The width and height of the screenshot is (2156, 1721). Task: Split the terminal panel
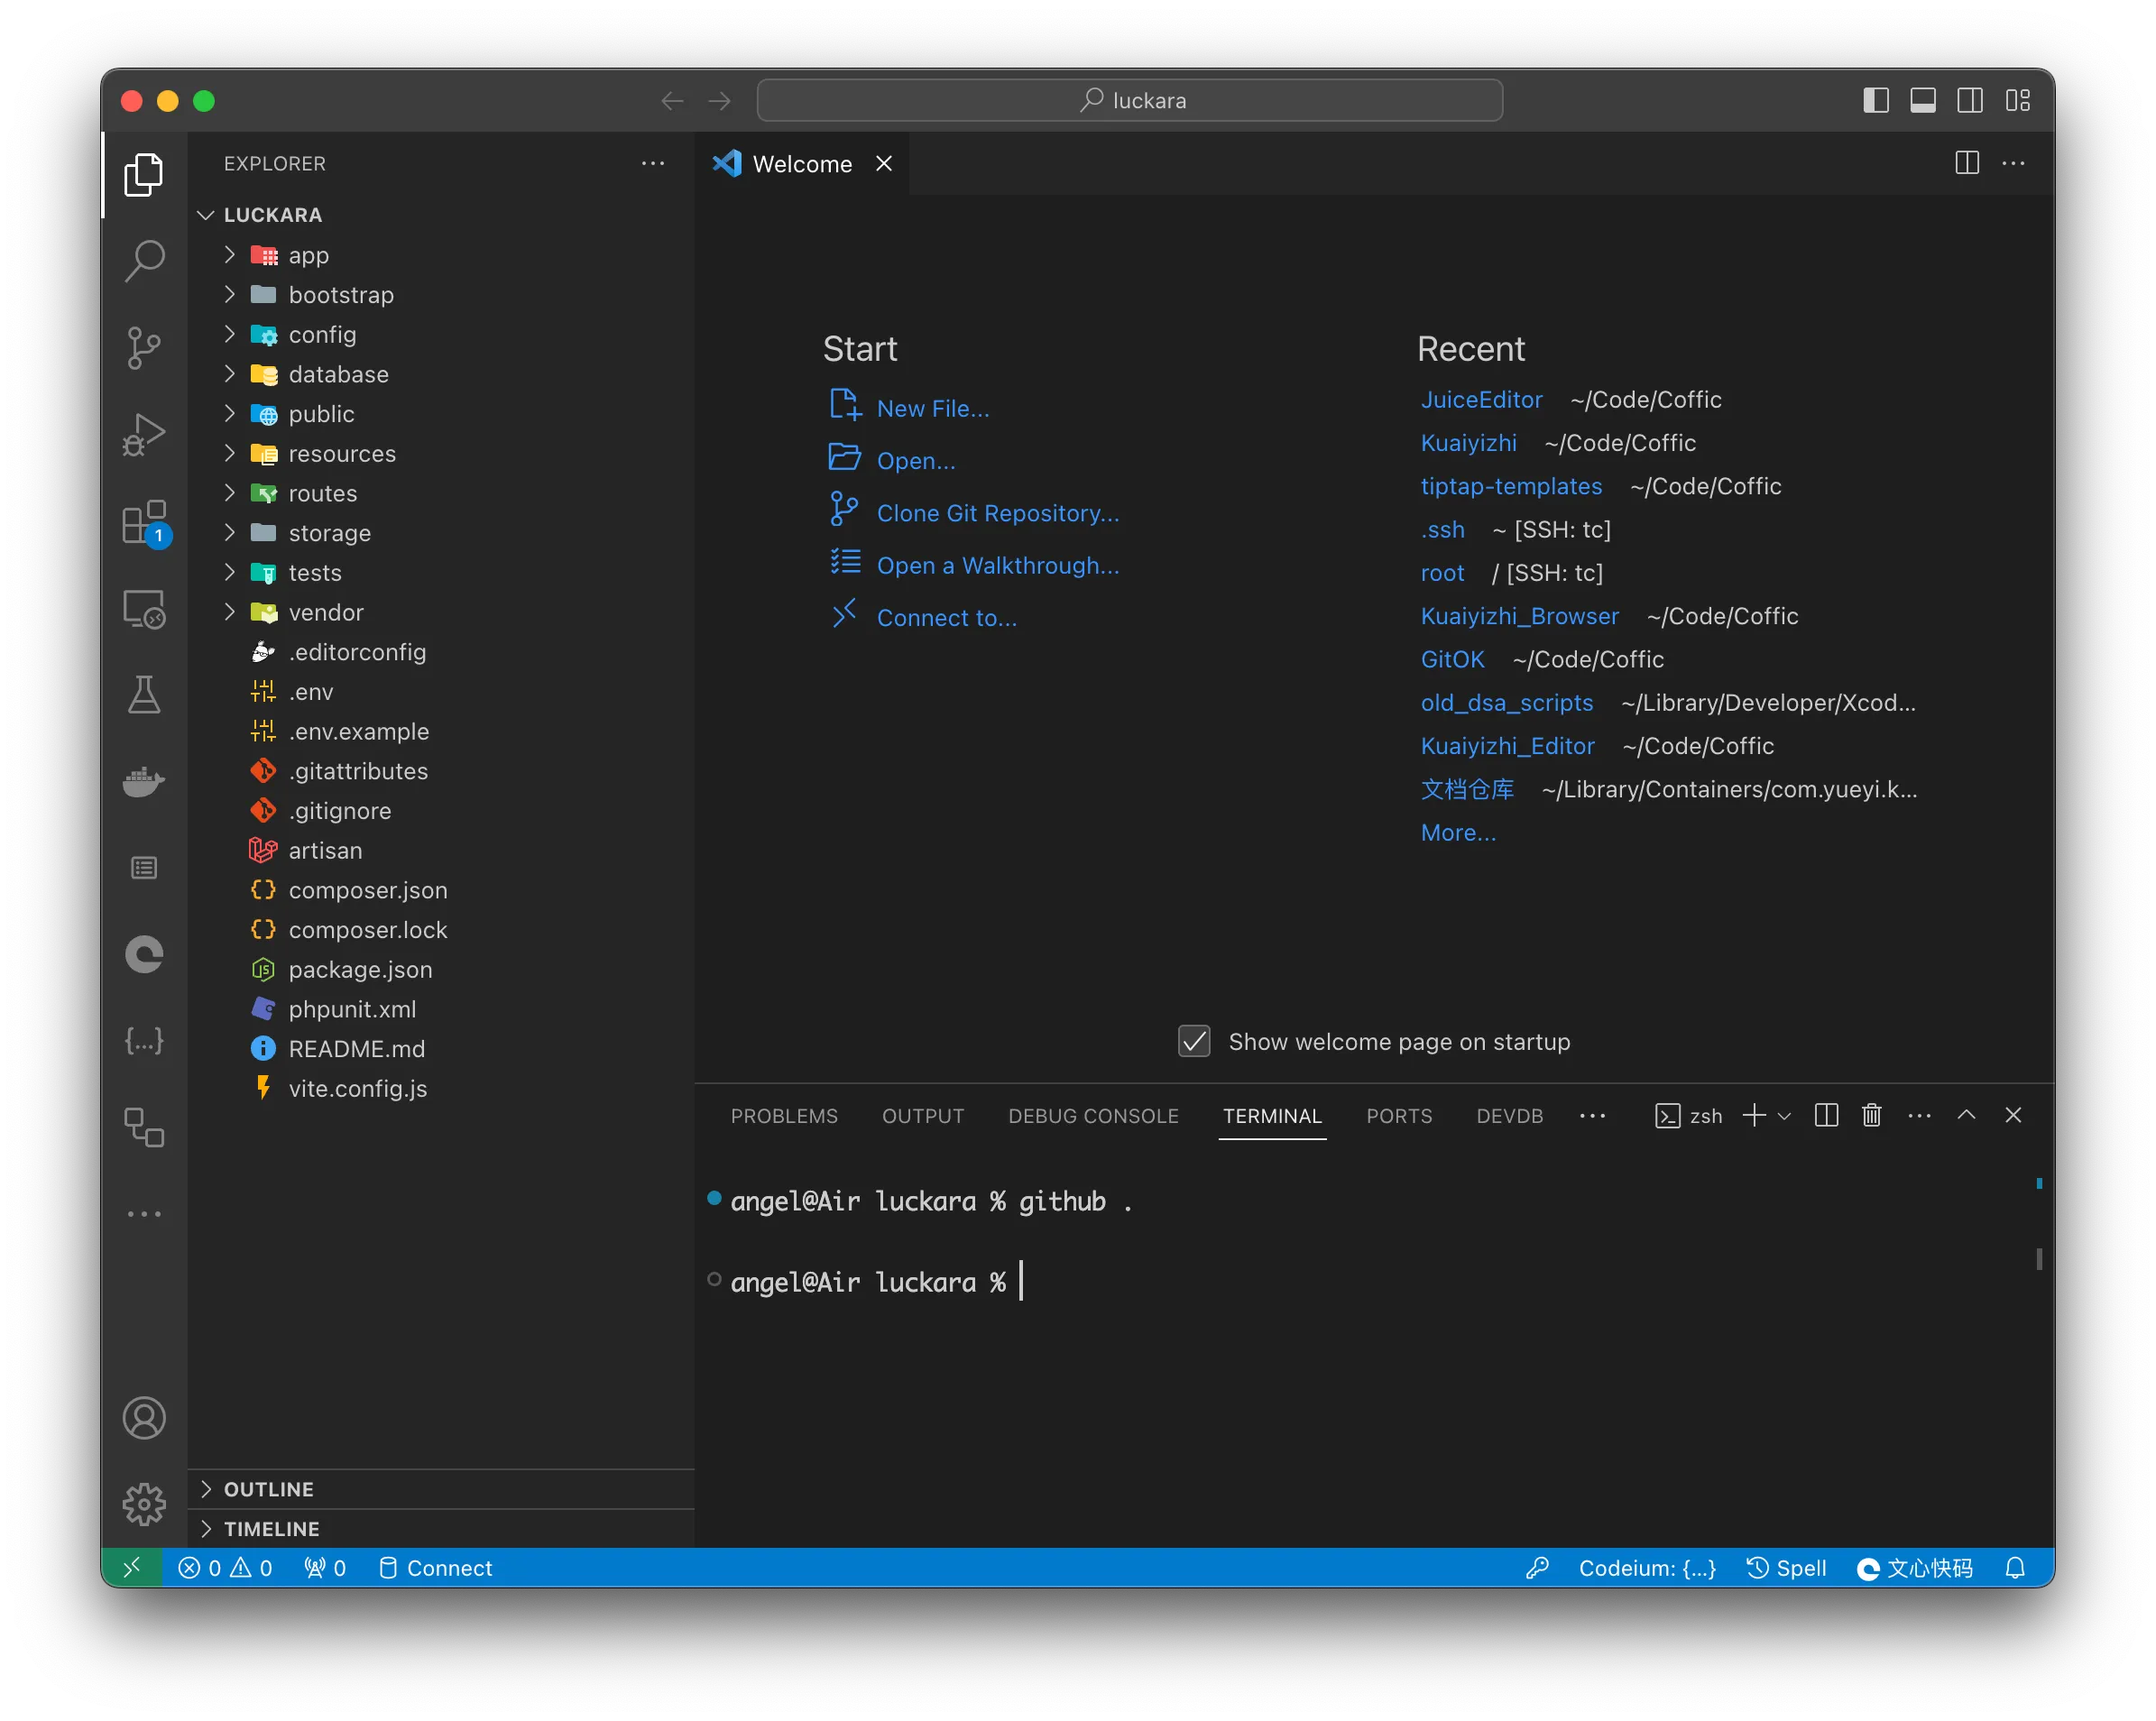coord(1825,1115)
